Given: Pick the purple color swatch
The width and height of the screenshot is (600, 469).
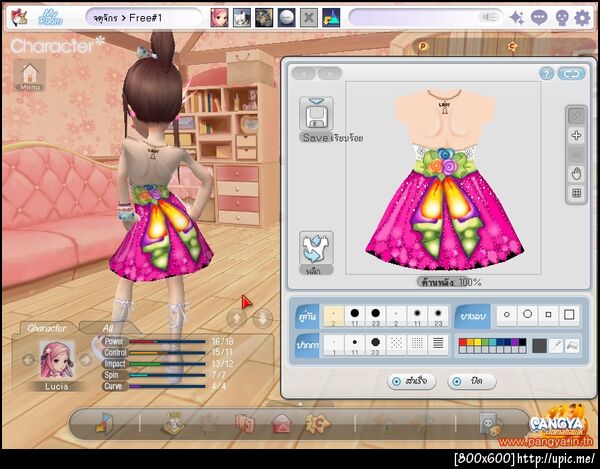Looking at the screenshot, I should tap(515, 342).
